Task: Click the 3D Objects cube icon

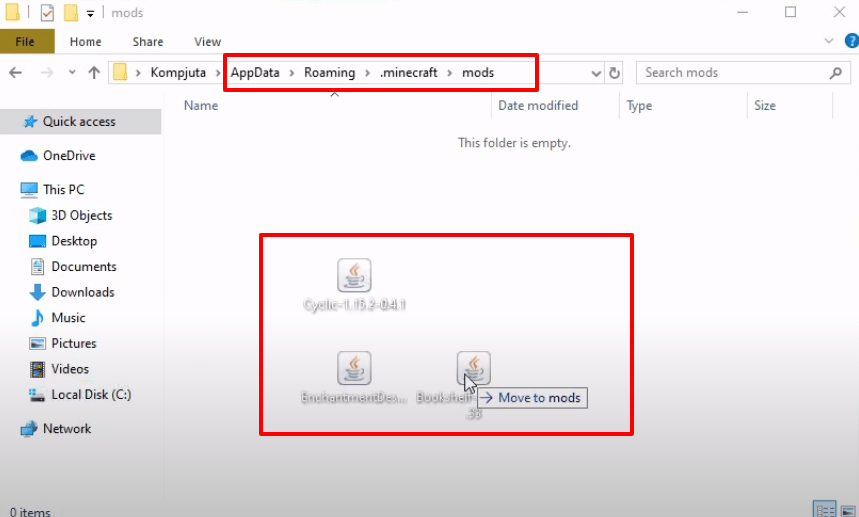Action: [x=37, y=215]
